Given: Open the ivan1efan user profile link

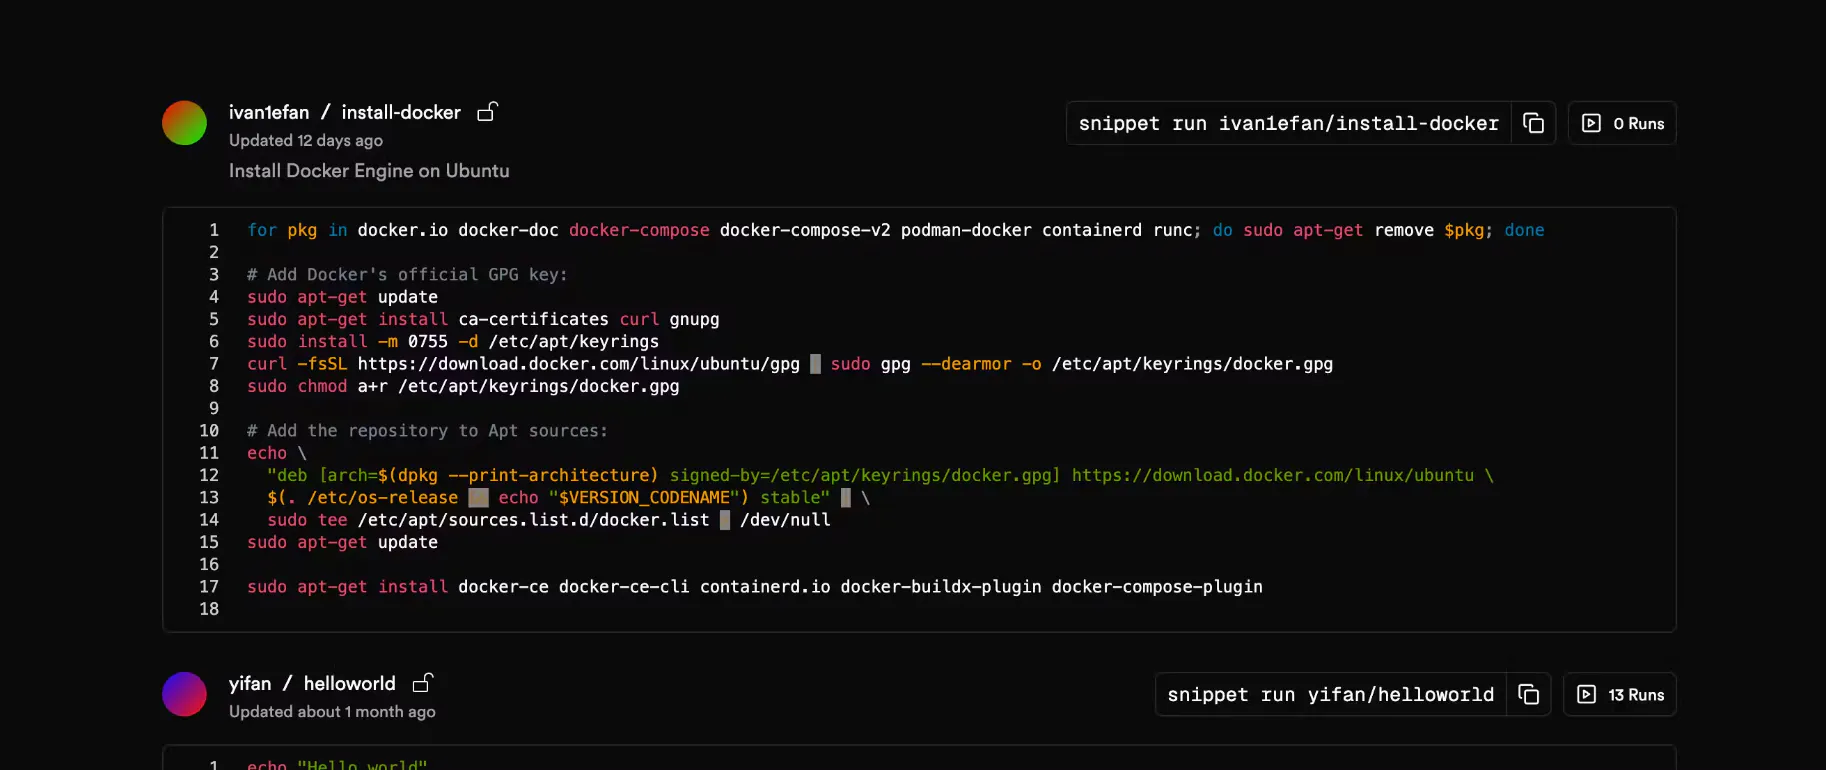Looking at the screenshot, I should coord(269,112).
